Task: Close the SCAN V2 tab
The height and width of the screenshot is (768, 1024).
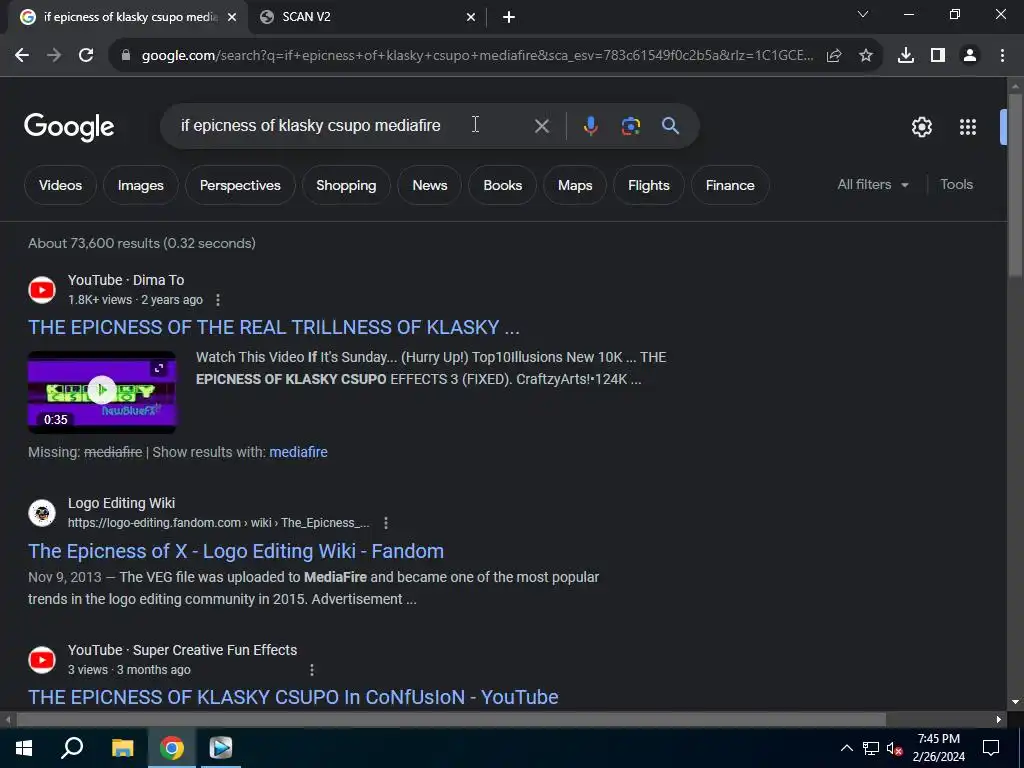Action: [471, 17]
